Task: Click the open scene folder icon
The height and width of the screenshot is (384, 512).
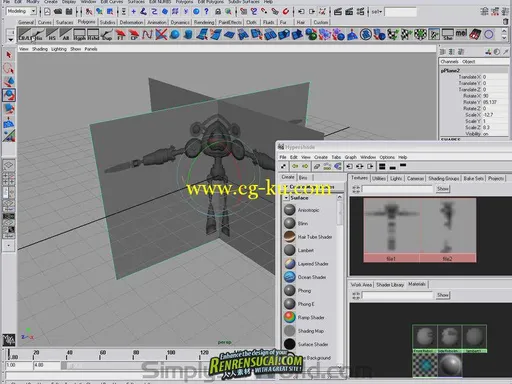Action: 58,12
